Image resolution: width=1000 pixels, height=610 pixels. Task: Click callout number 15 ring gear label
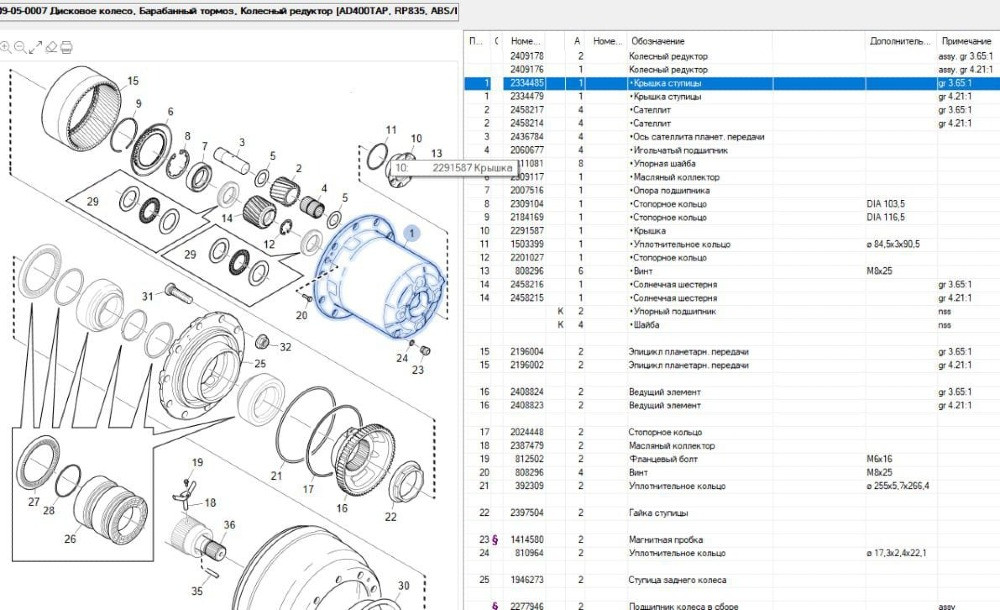(x=133, y=80)
